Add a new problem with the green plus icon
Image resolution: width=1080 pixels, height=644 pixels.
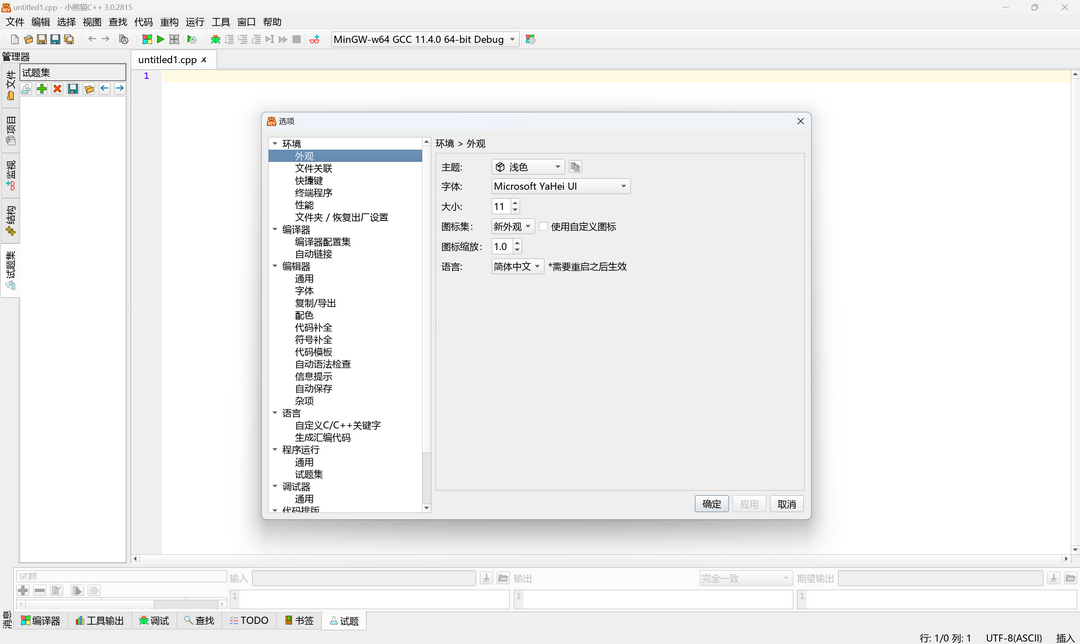(41, 88)
